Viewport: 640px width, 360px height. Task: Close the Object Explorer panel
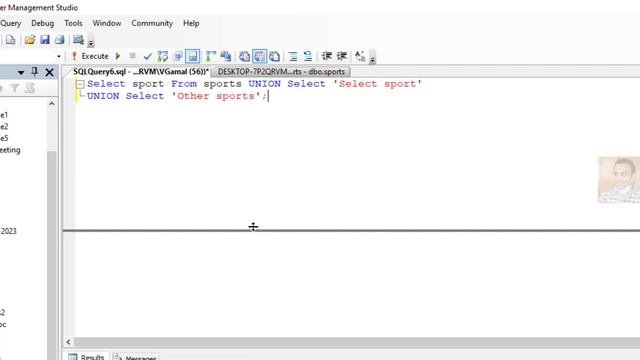[x=49, y=73]
